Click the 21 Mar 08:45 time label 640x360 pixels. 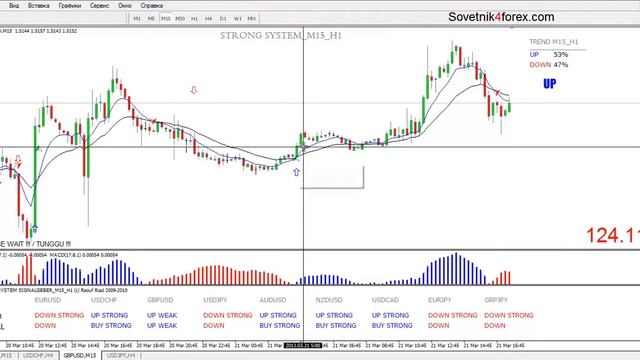pyautogui.click(x=379, y=346)
